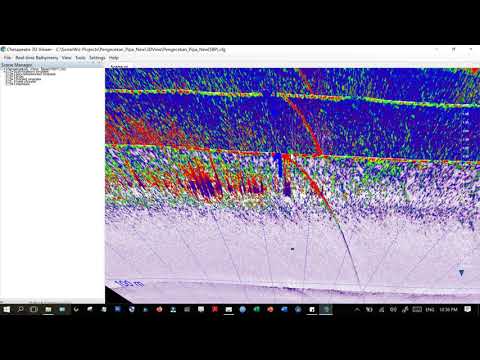The width and height of the screenshot is (480, 360).
Task: Open the Windows Start menu
Action: pos(7,309)
